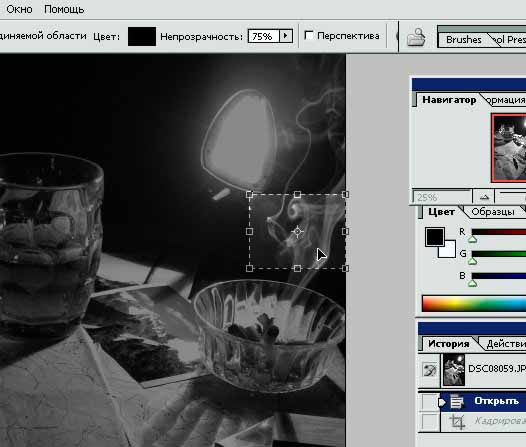Select the DSC08059 snapshot in History
The image size is (526, 447).
483,369
